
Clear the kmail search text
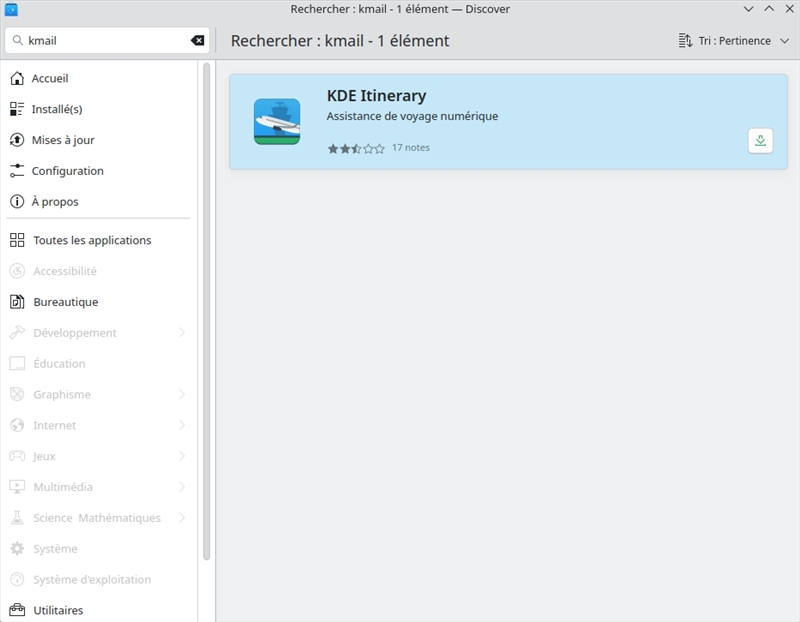(x=197, y=40)
